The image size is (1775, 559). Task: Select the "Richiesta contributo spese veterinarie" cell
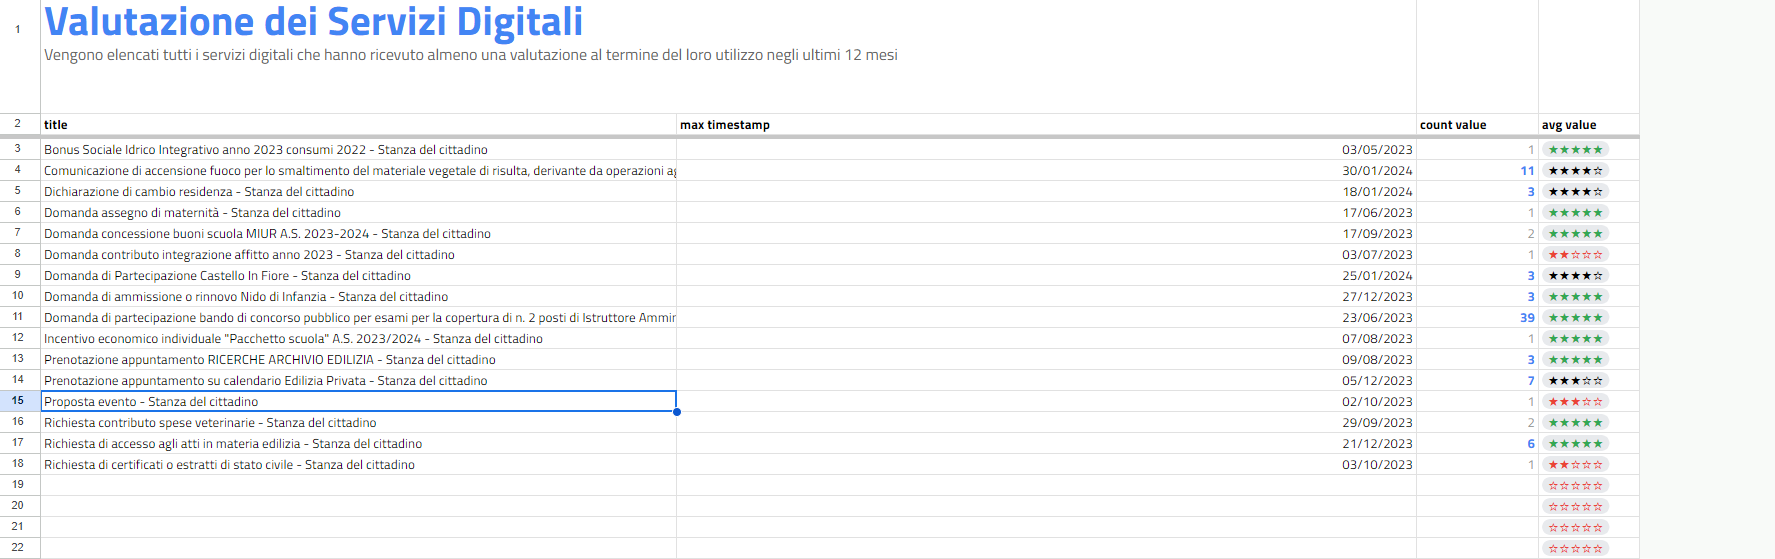point(358,423)
